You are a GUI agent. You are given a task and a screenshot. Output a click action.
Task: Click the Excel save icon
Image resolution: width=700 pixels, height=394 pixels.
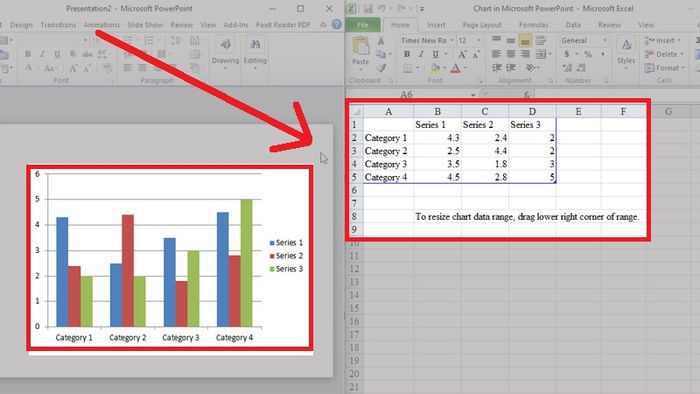(x=368, y=8)
